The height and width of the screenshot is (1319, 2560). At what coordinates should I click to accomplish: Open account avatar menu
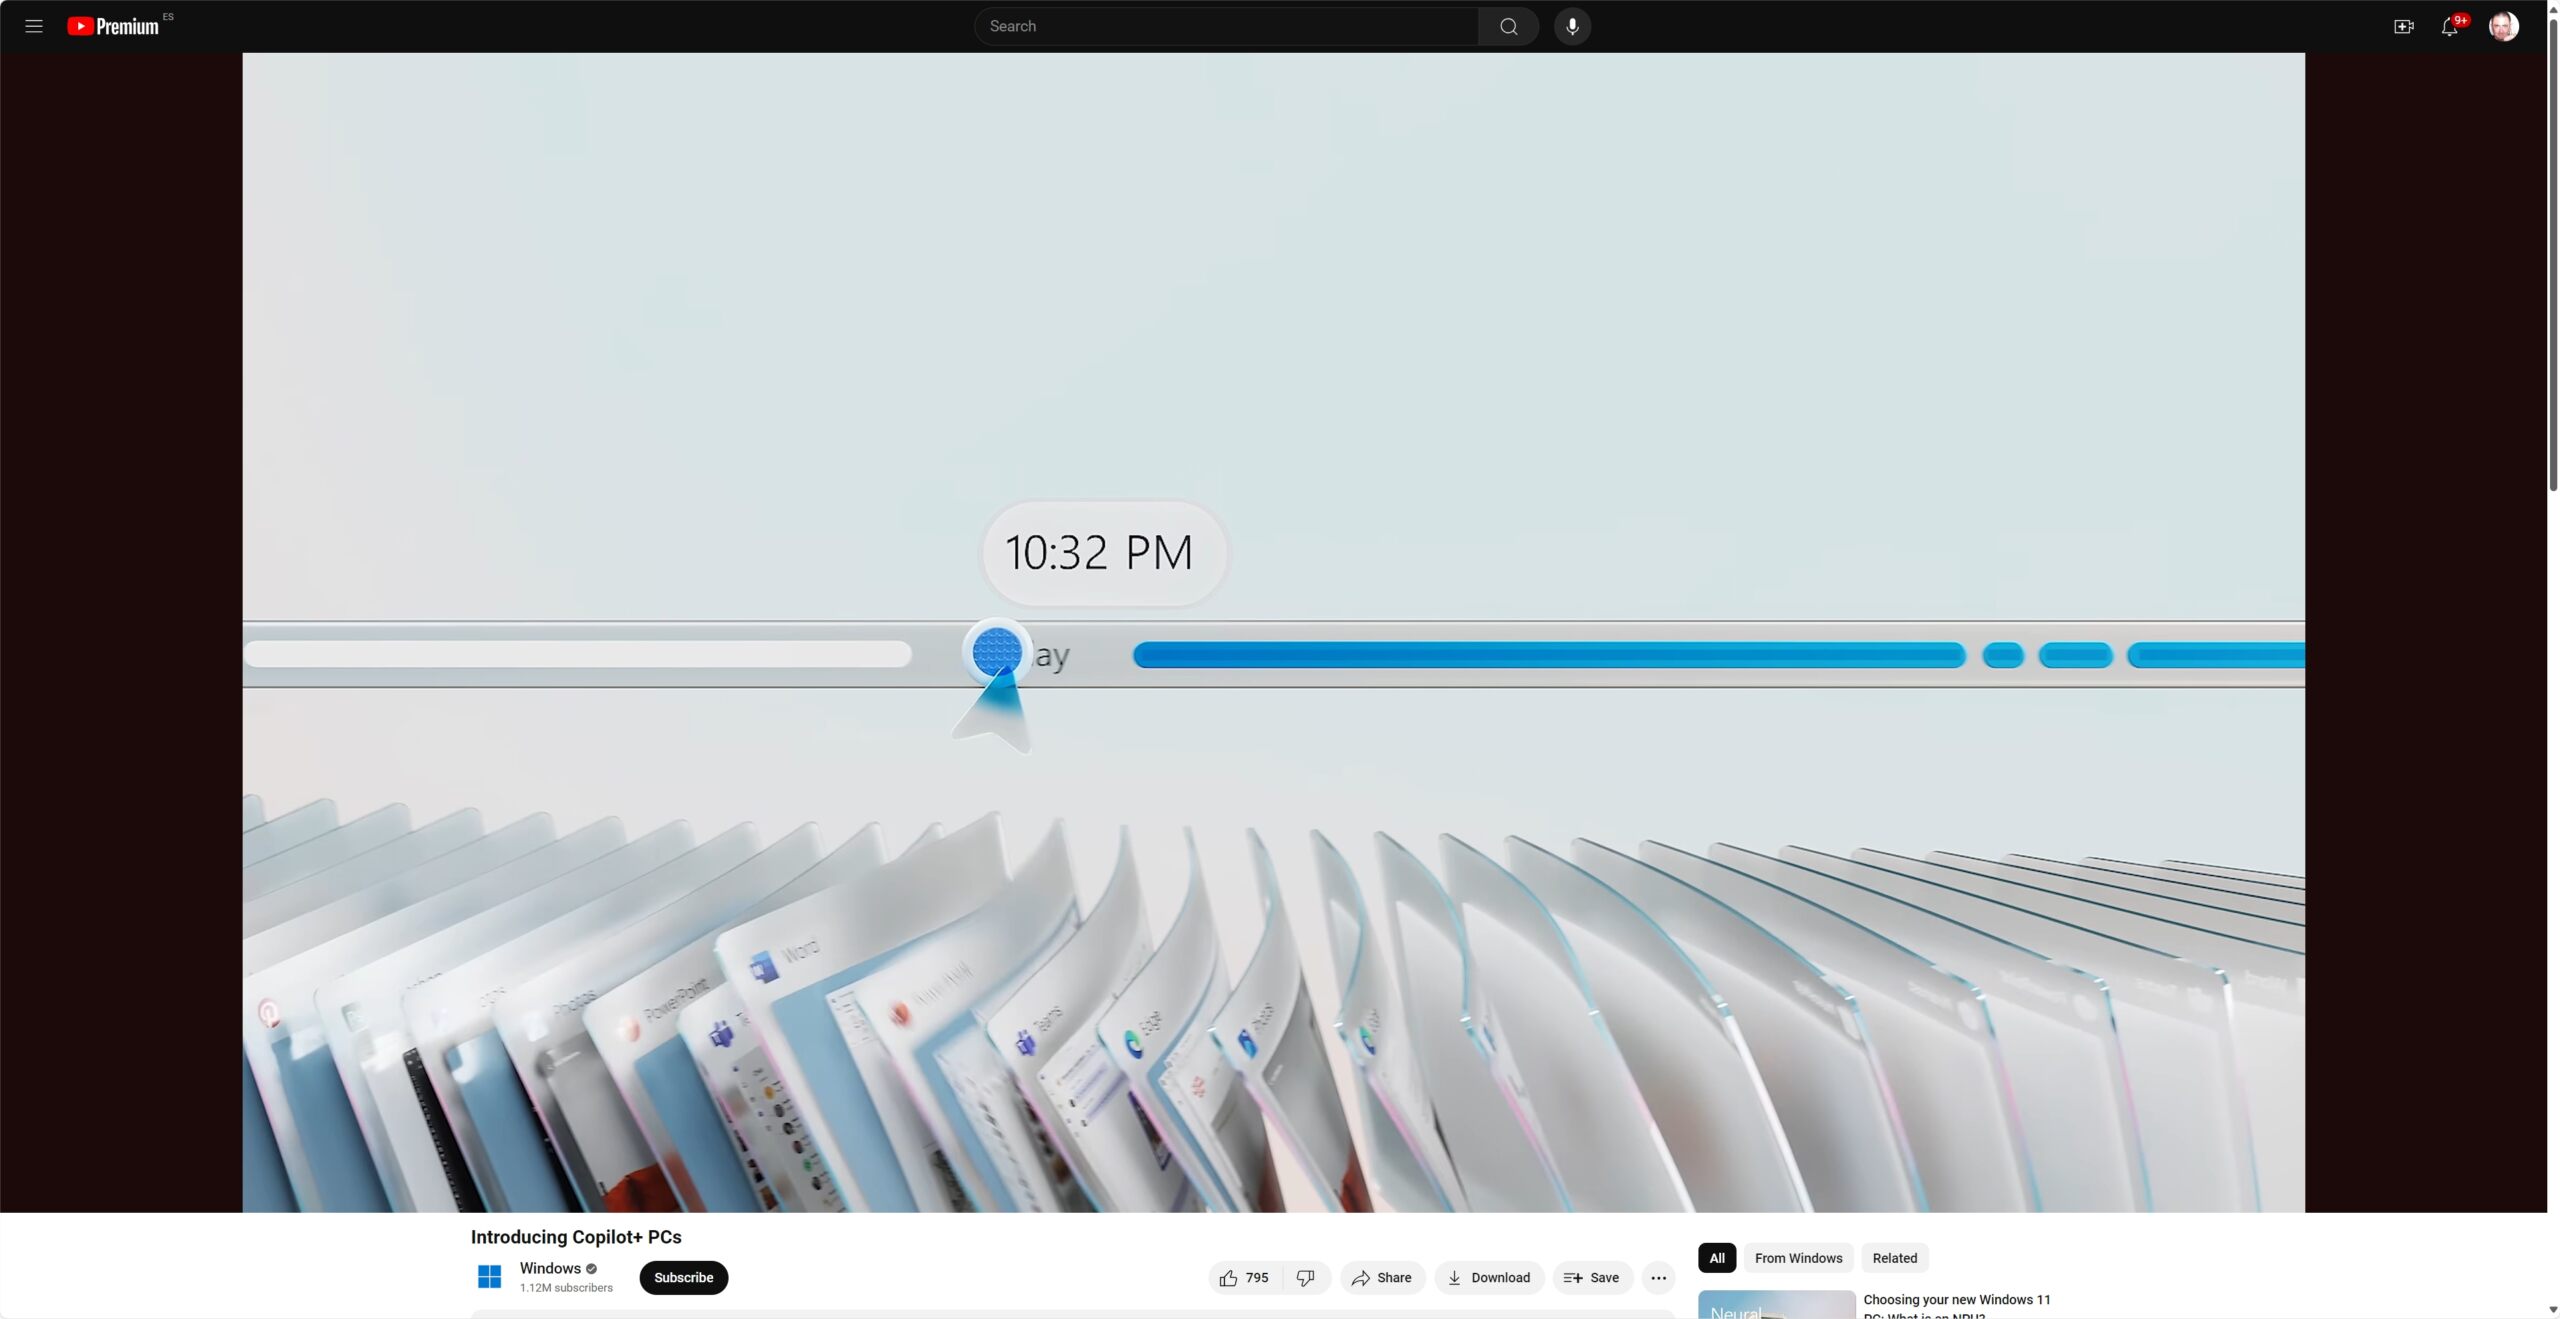coord(2503,26)
